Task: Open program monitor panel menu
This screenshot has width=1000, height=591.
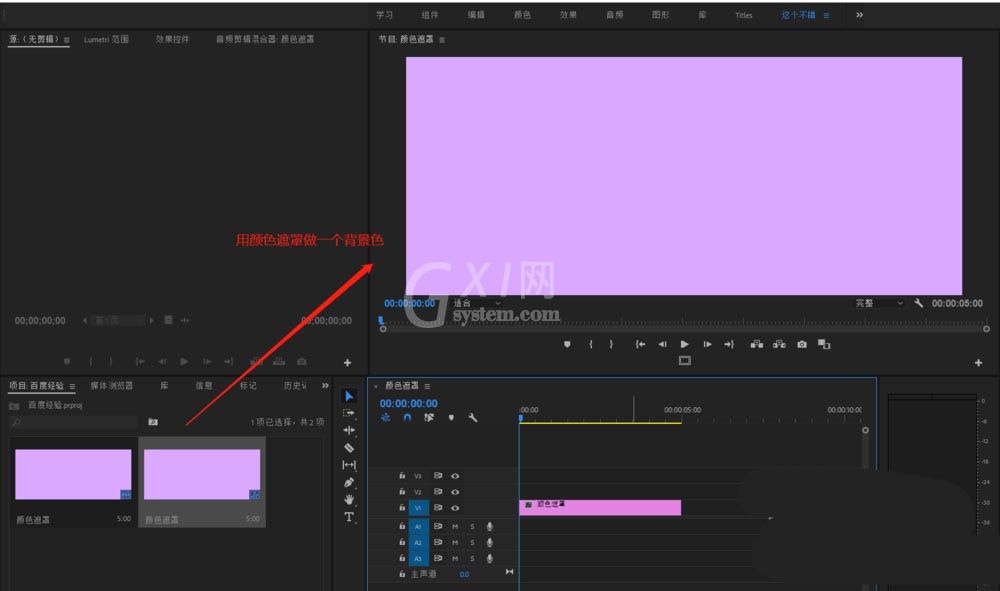Action: (442, 40)
